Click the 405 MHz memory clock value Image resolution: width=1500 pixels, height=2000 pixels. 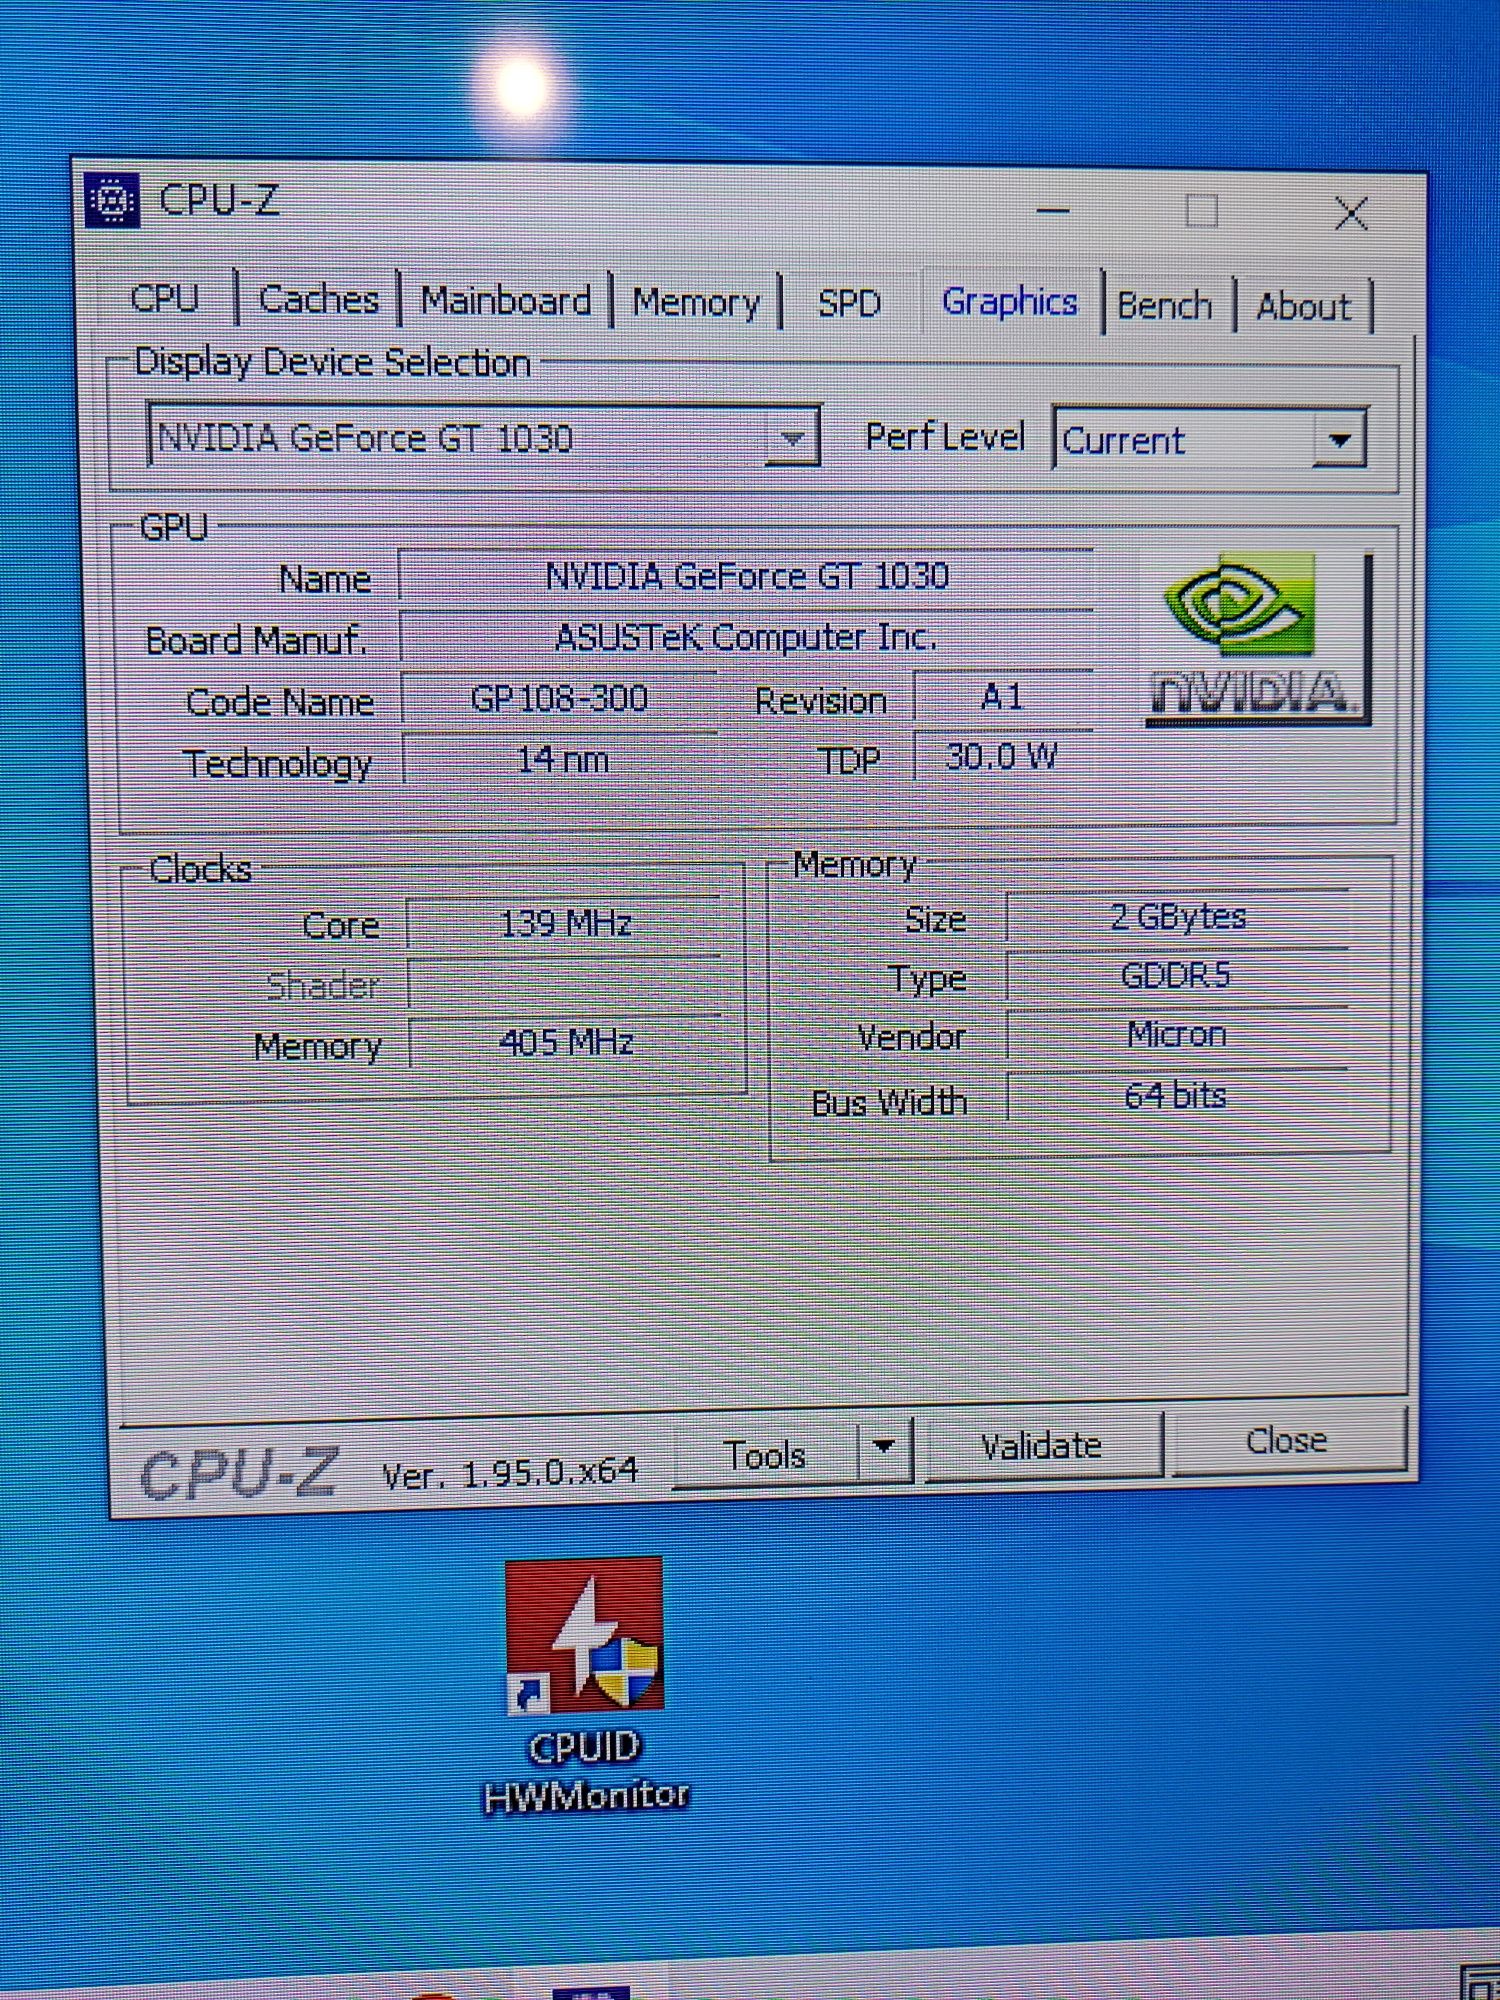point(566,1043)
